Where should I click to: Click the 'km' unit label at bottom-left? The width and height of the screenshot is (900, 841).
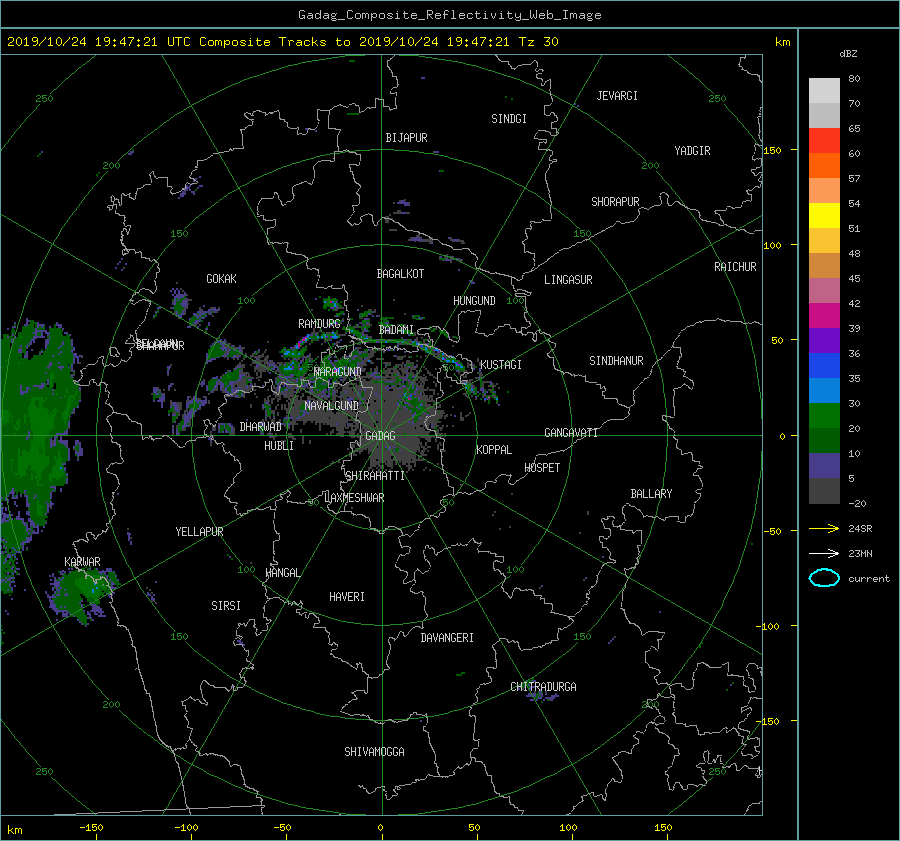coord(14,830)
